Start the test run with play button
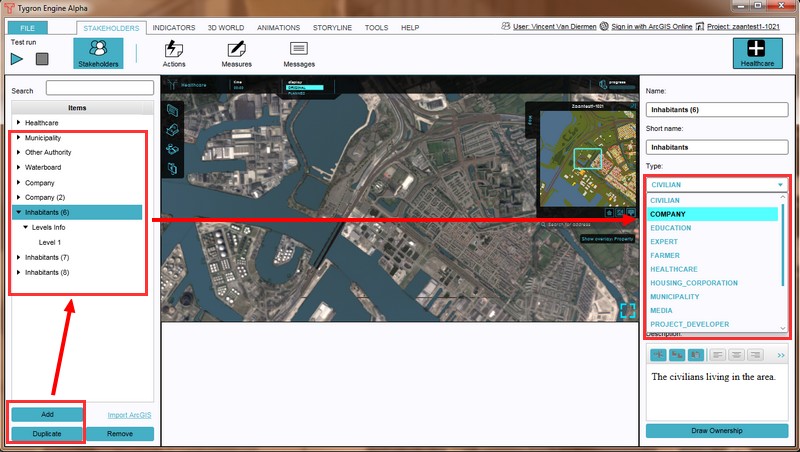Screen dimensions: 800x452 click(19, 59)
